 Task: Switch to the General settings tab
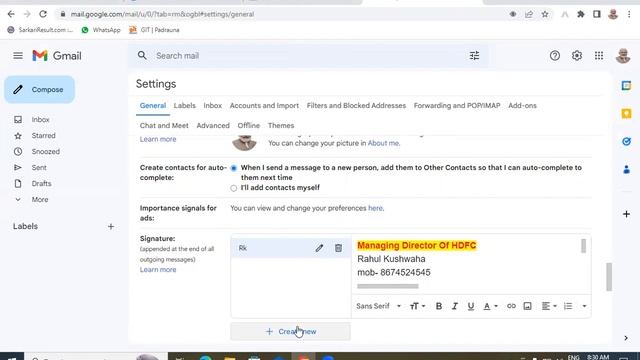pos(153,106)
